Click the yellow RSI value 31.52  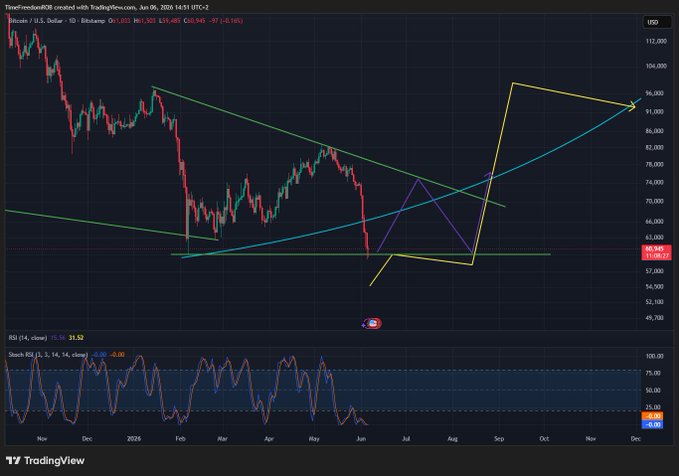[76, 337]
